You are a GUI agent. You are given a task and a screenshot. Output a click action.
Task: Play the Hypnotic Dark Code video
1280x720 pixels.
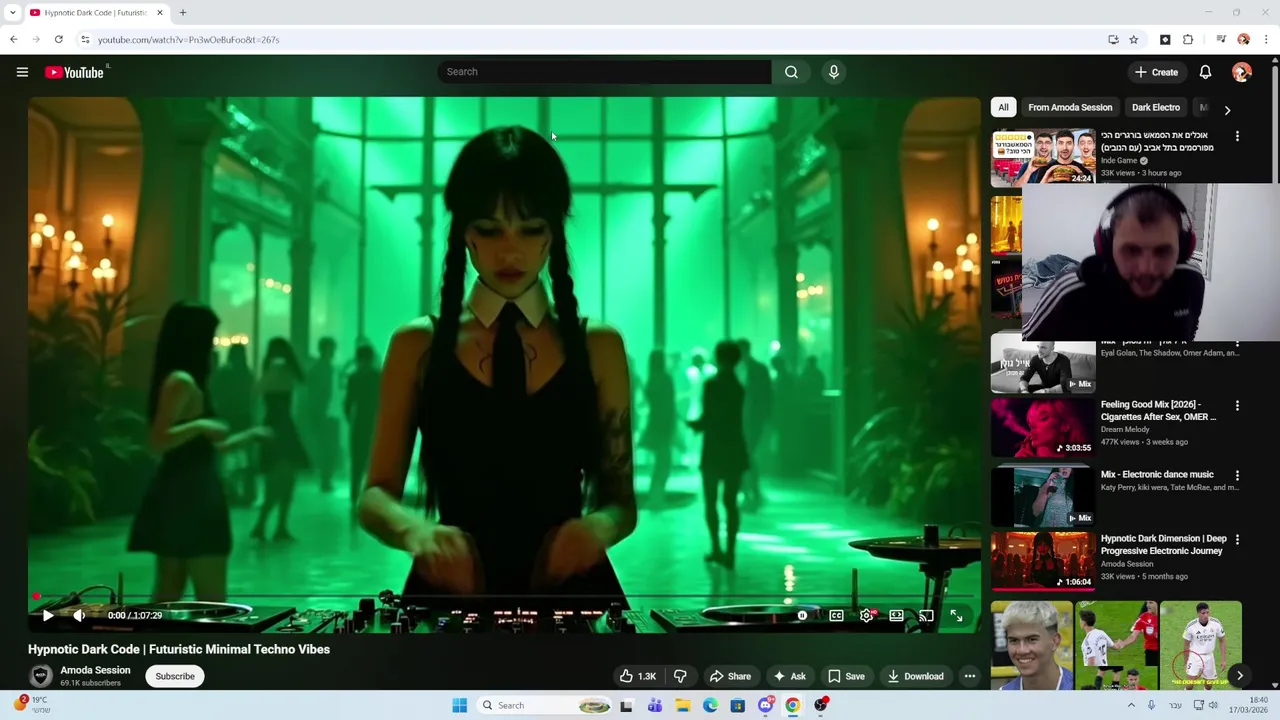pos(47,616)
